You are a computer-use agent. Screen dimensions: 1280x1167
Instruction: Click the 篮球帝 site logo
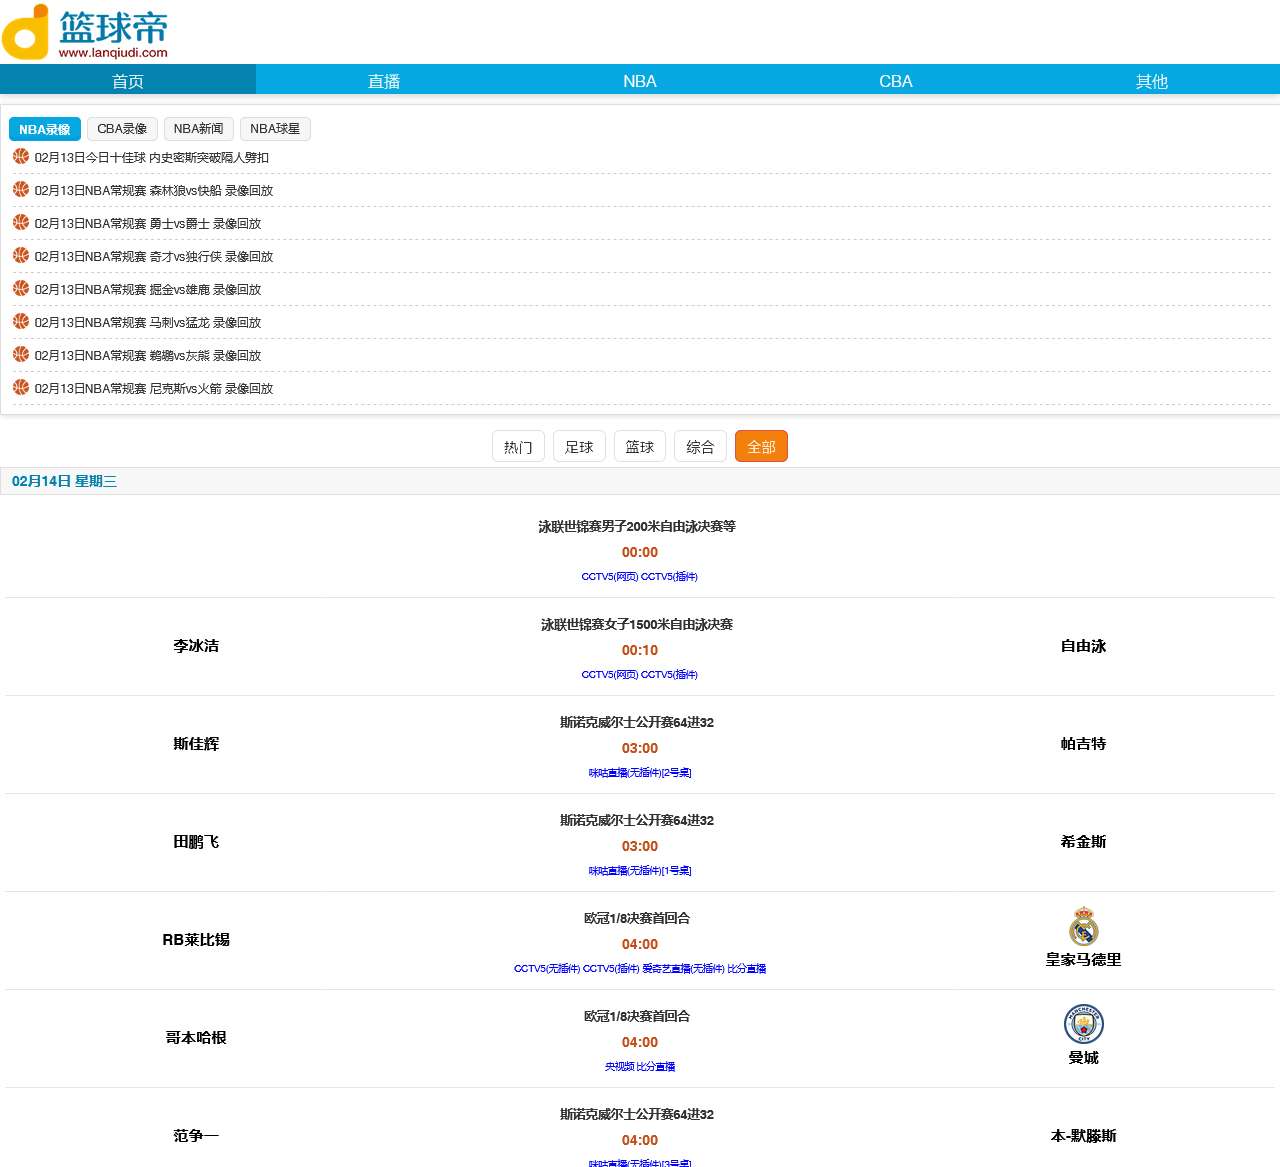click(x=85, y=32)
